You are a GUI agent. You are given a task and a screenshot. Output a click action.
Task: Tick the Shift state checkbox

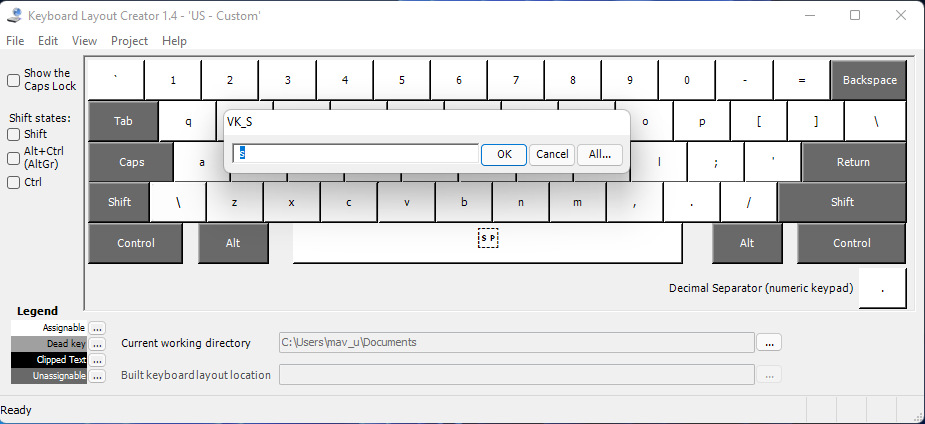tap(14, 134)
